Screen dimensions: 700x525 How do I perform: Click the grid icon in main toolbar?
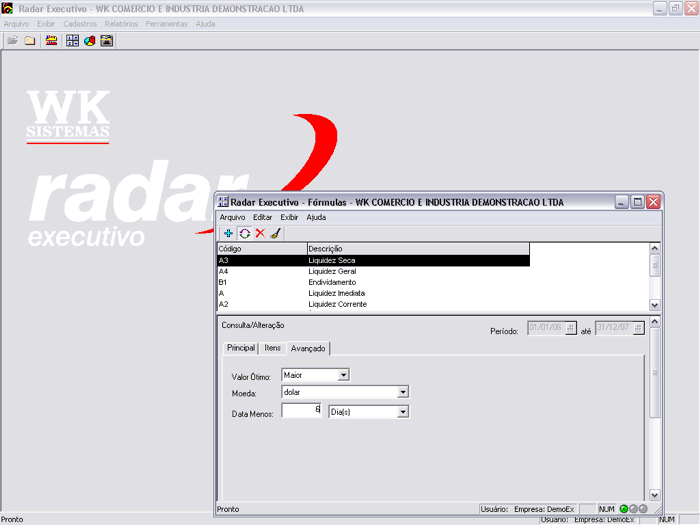tap(72, 41)
